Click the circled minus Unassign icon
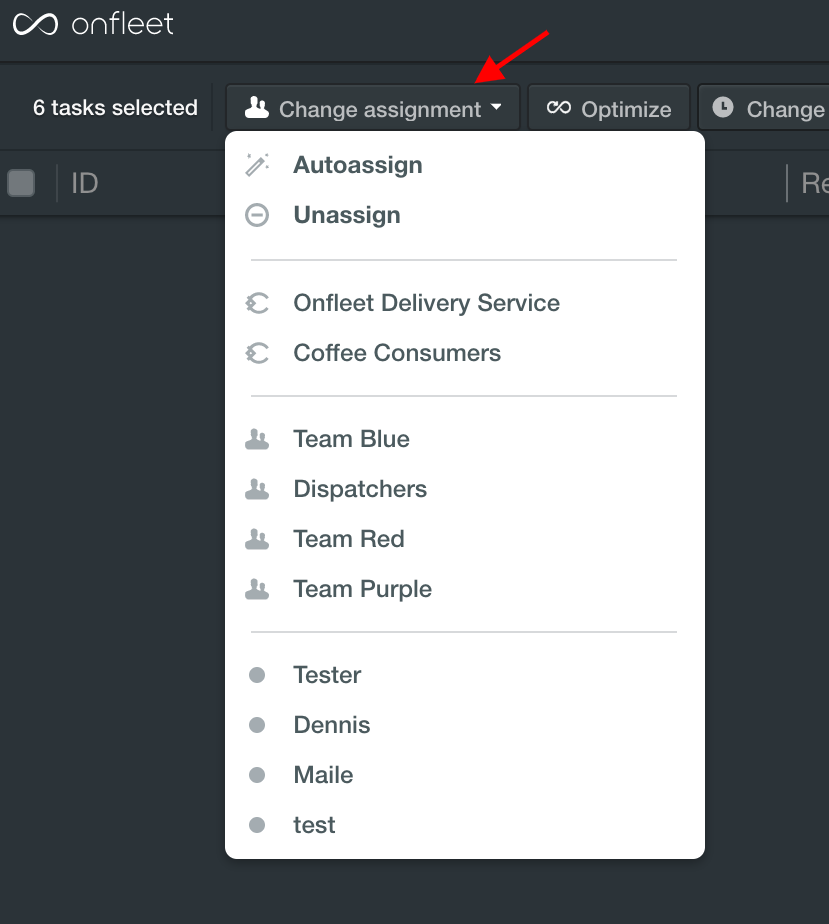Image resolution: width=829 pixels, height=924 pixels. pyautogui.click(x=257, y=215)
